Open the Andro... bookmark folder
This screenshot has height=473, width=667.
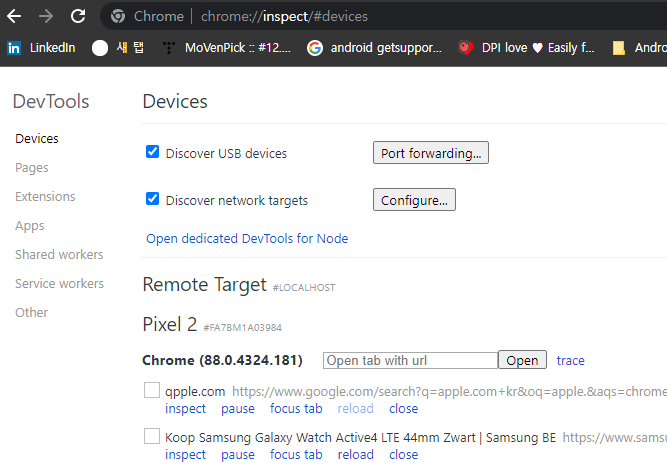pyautogui.click(x=639, y=48)
